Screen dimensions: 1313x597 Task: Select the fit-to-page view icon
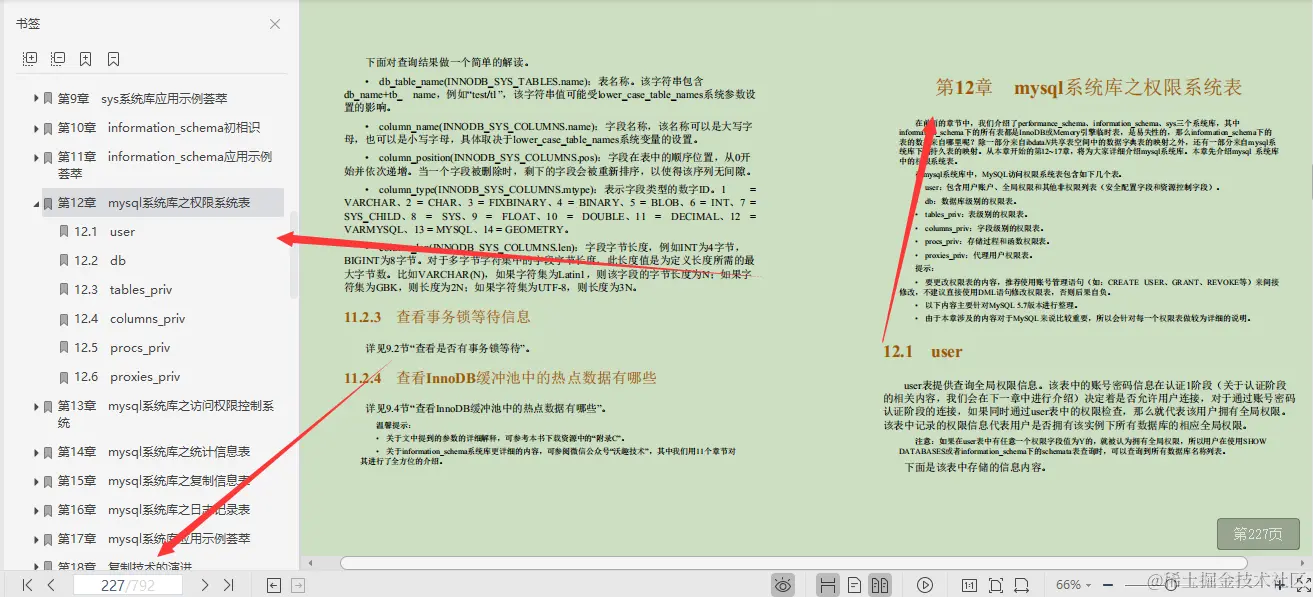tap(996, 584)
